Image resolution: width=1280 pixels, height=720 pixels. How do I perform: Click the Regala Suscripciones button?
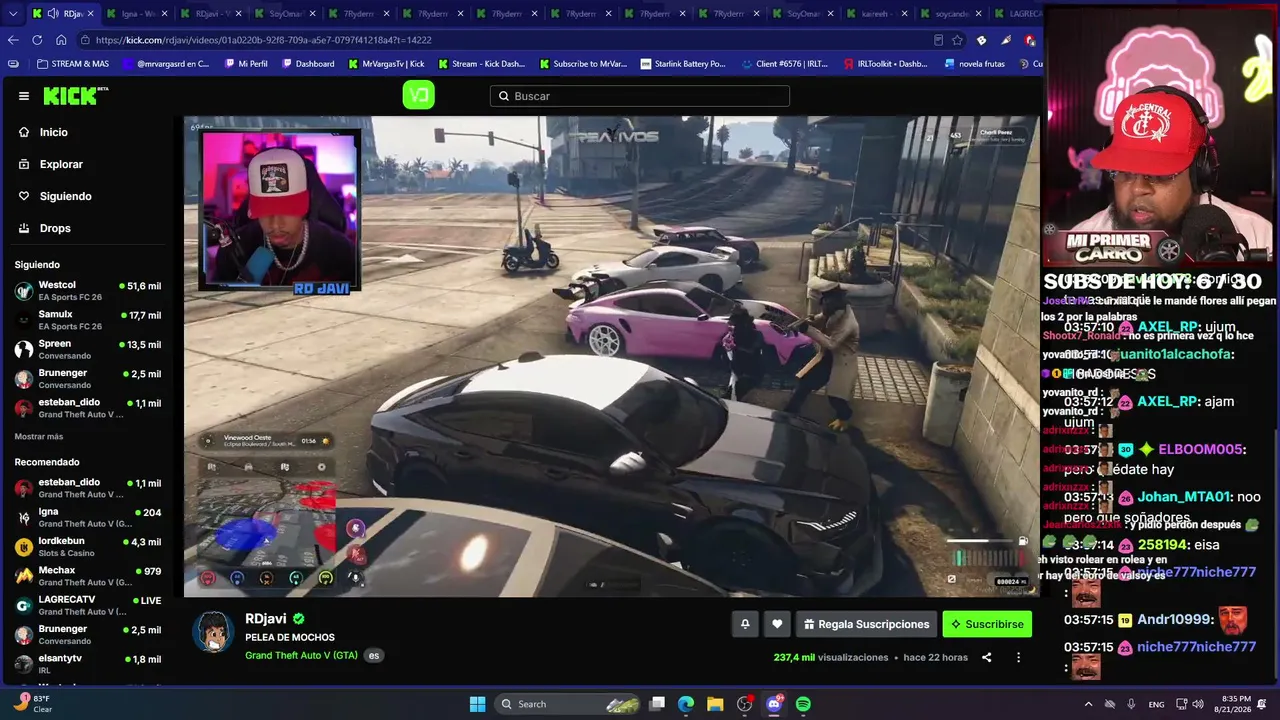coord(866,624)
